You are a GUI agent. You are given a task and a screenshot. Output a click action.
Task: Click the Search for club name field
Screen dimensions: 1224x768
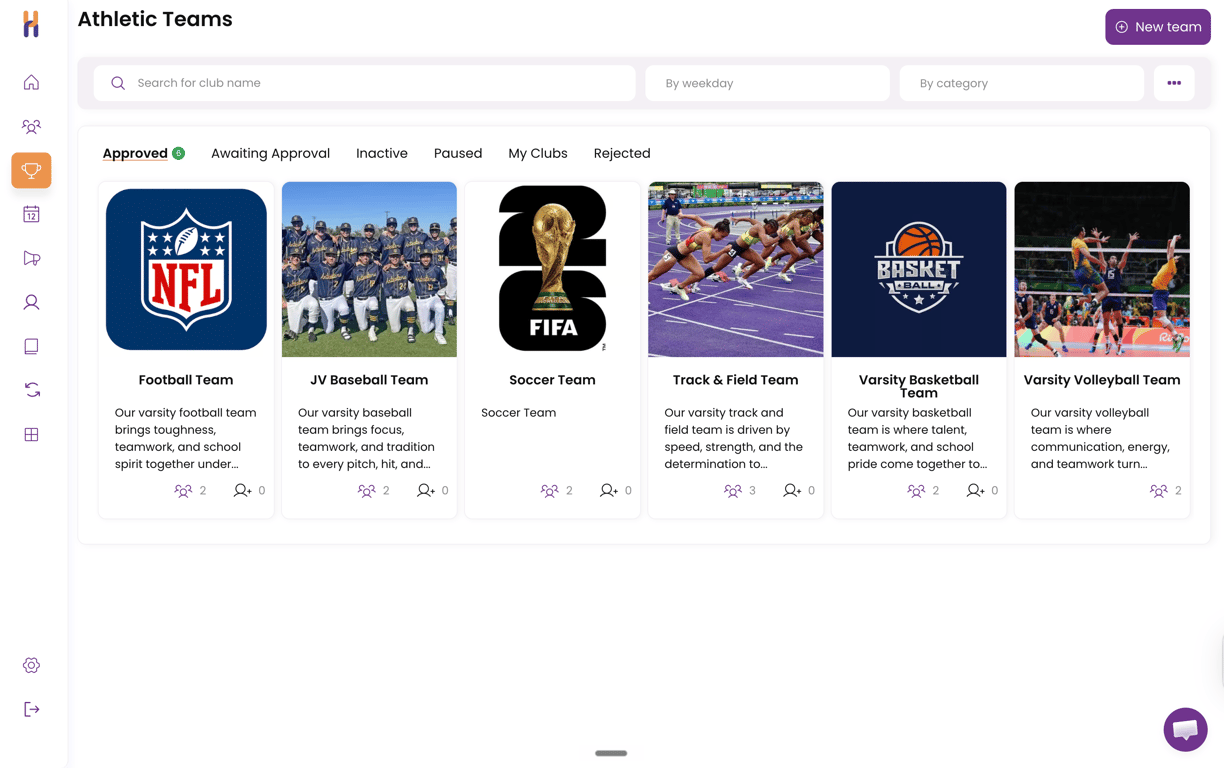(x=364, y=83)
